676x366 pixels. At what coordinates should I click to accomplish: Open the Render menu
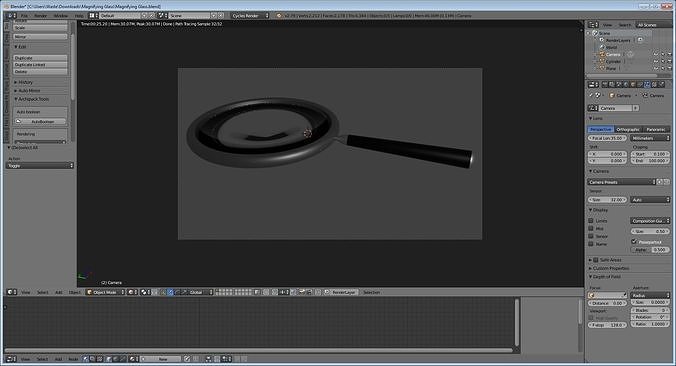pos(41,16)
